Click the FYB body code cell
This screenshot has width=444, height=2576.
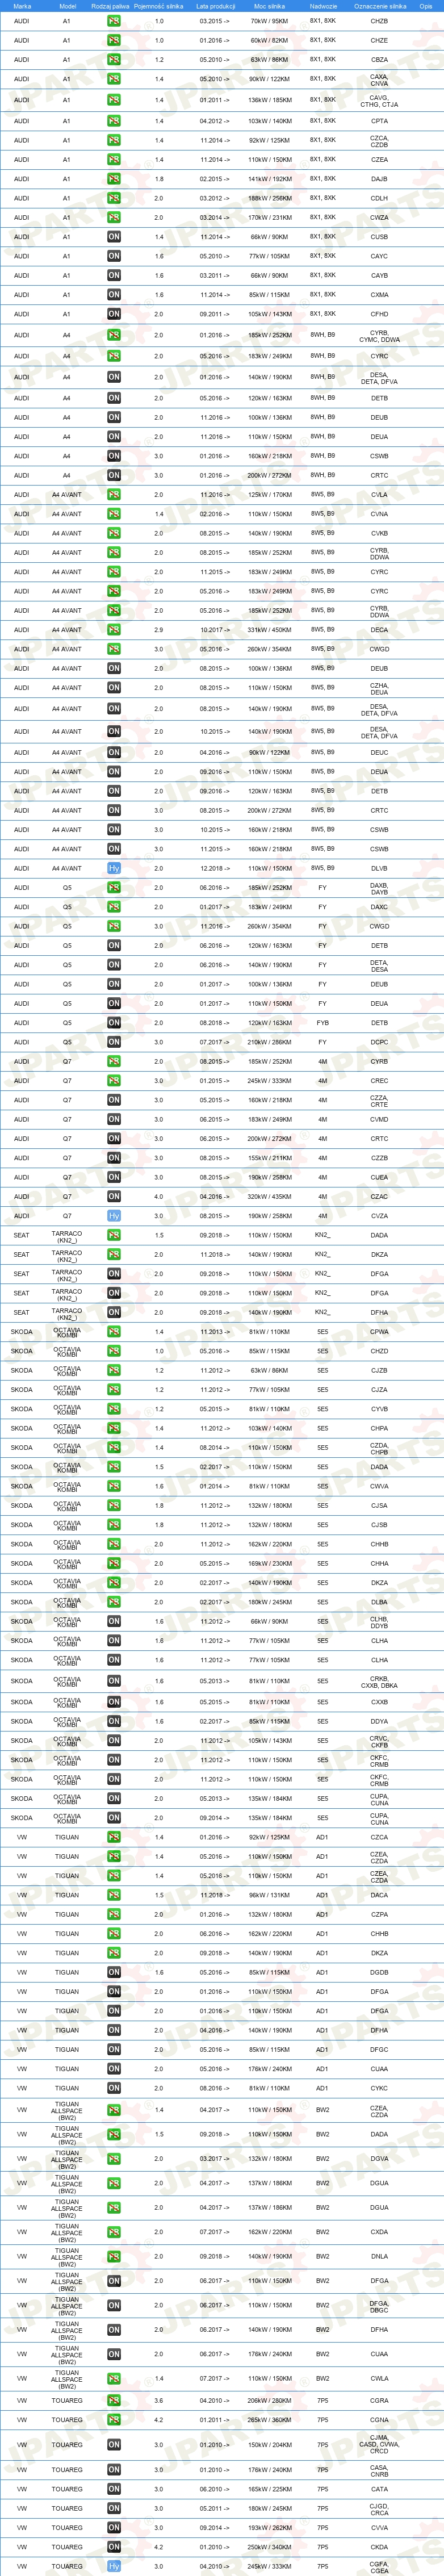322,1023
